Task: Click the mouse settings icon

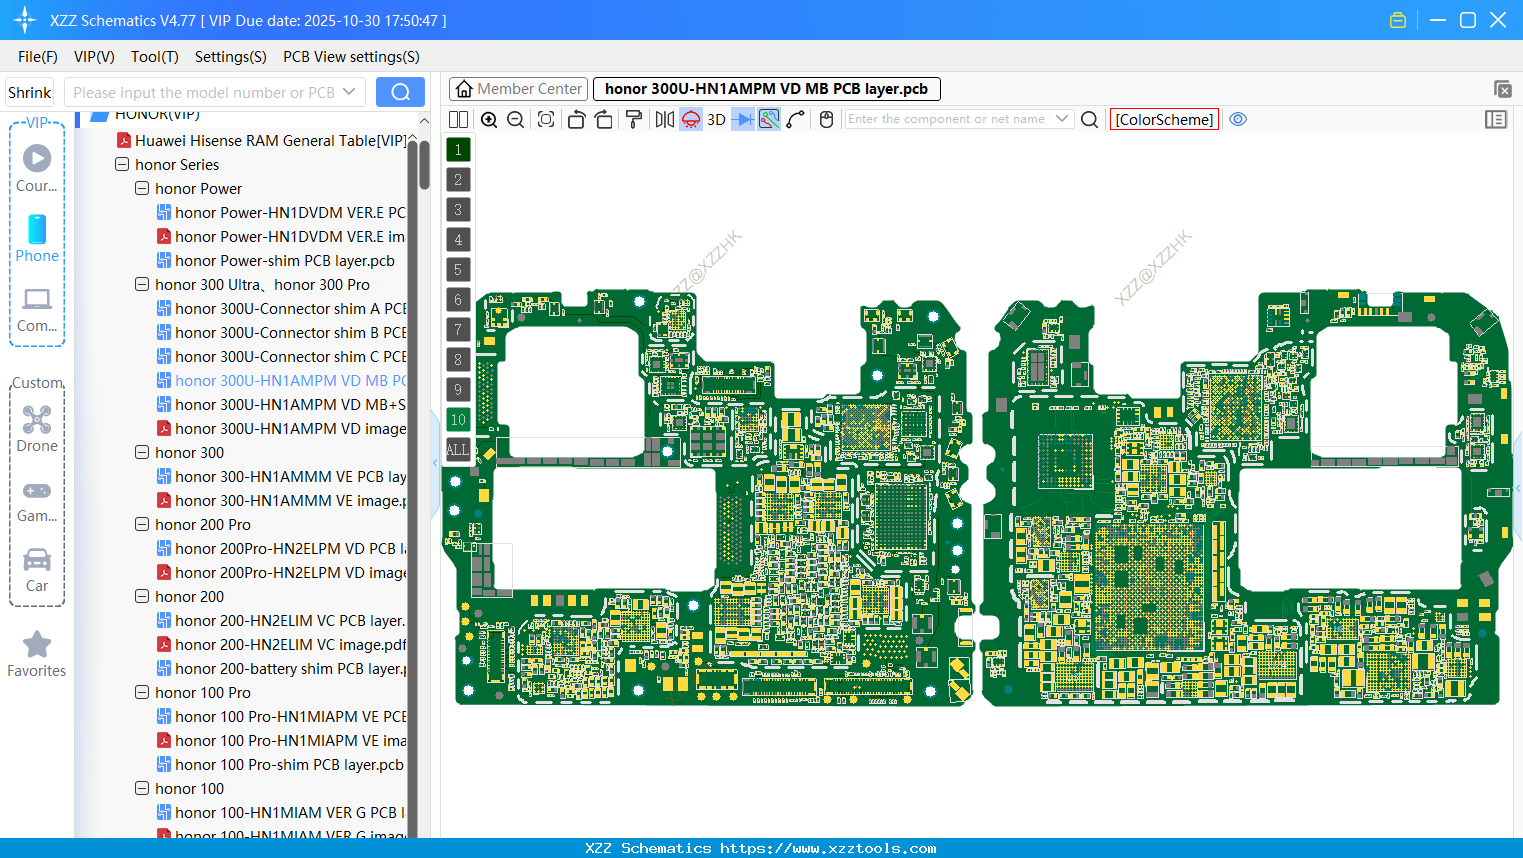Action: 826,120
